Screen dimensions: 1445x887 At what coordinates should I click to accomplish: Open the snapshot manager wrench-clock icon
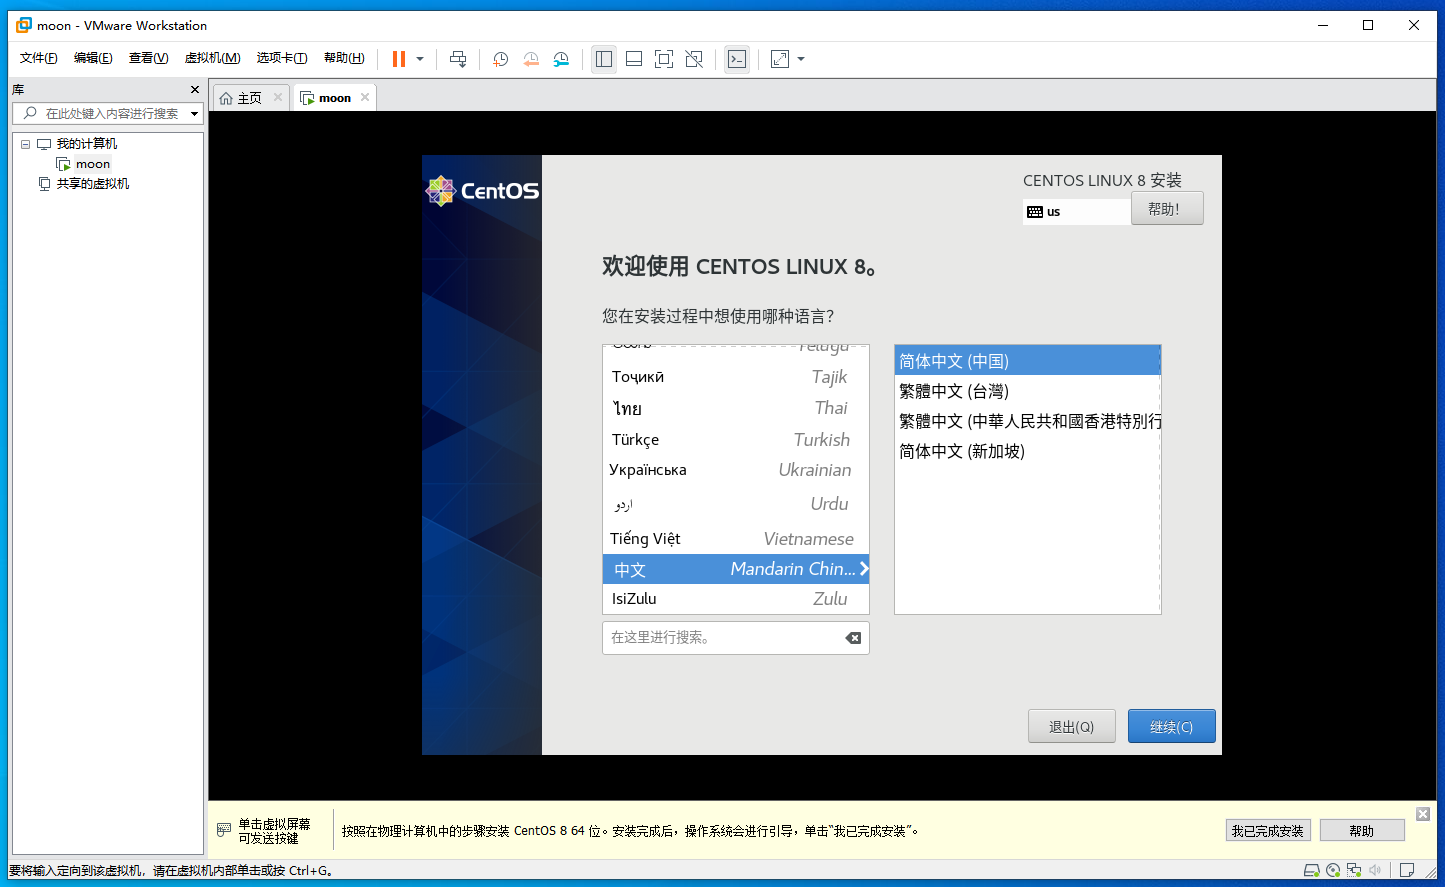[x=561, y=59]
